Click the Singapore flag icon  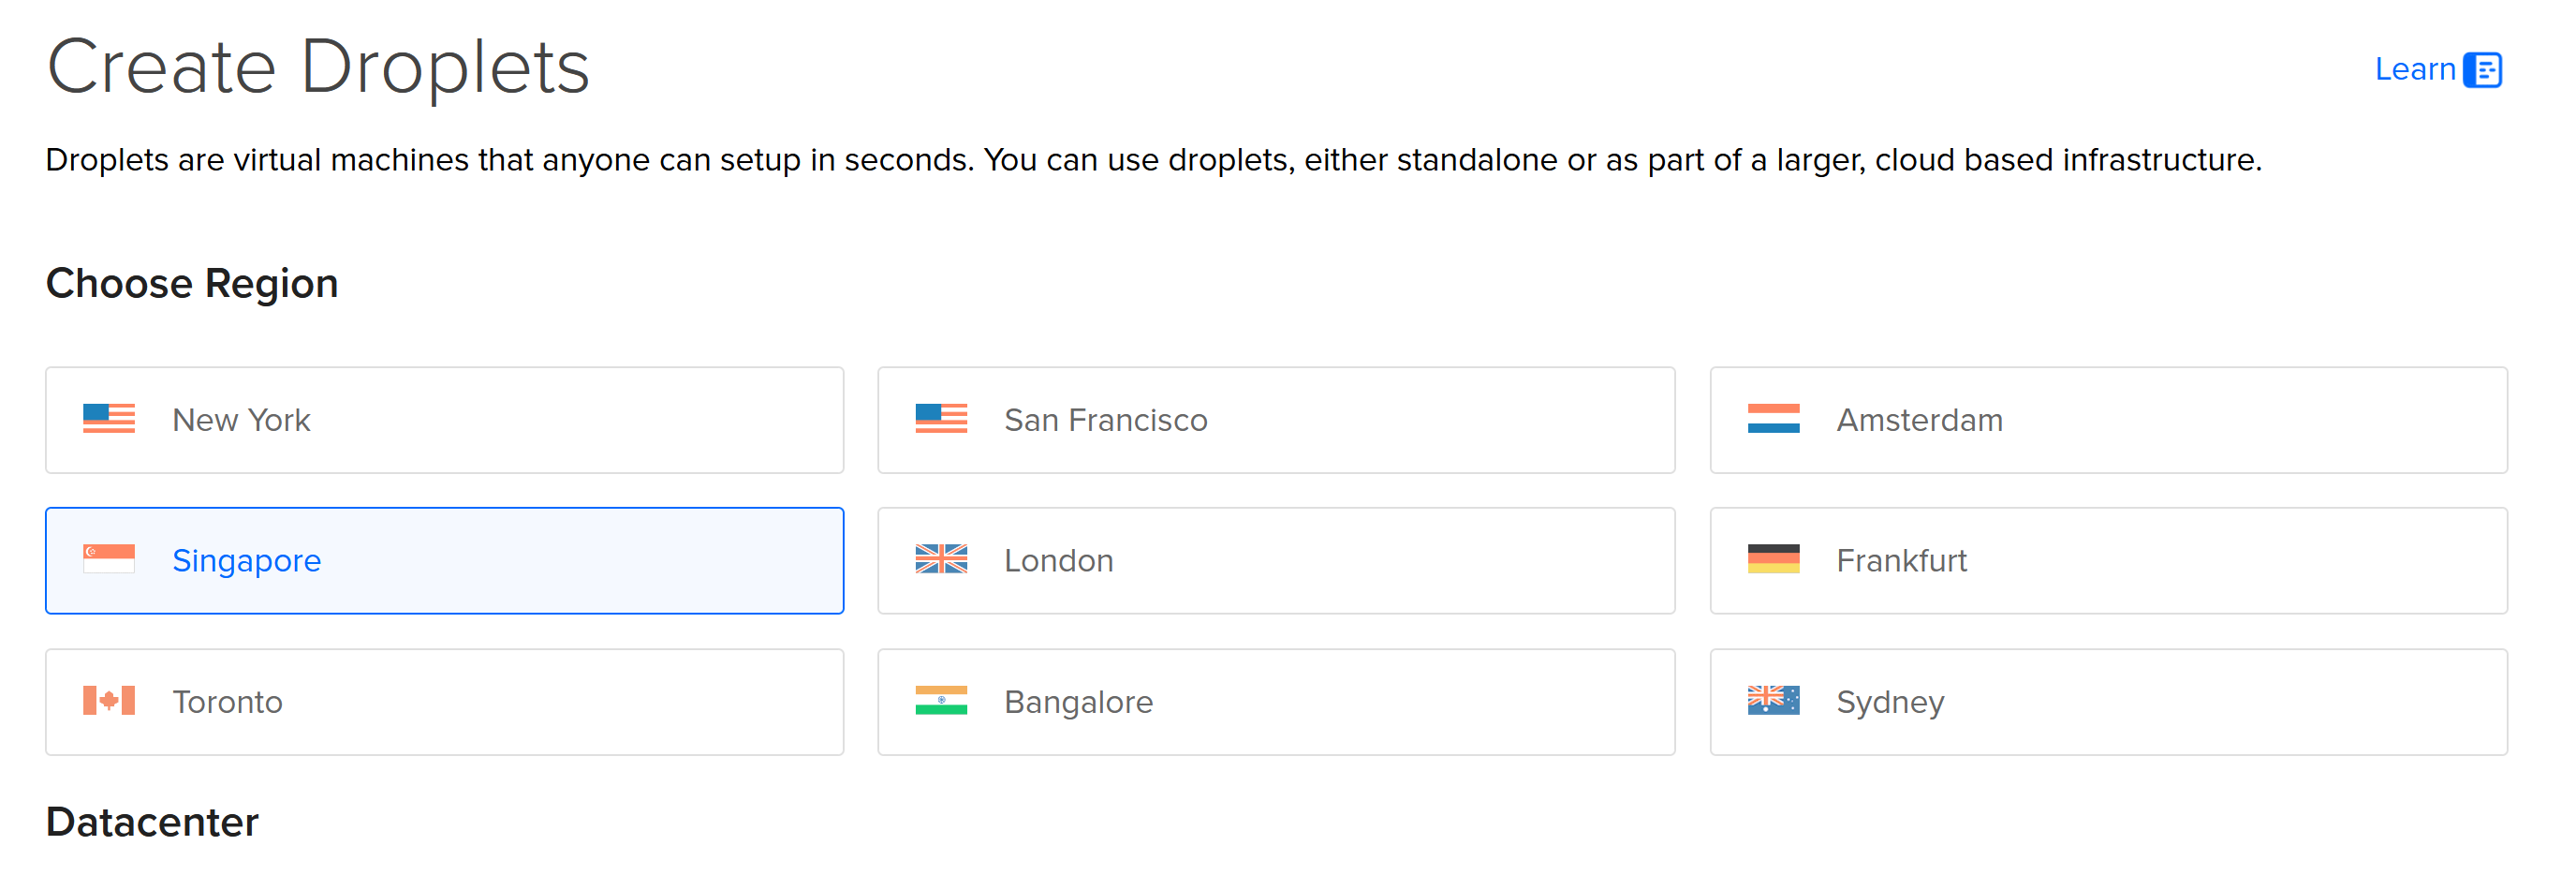[x=109, y=559]
